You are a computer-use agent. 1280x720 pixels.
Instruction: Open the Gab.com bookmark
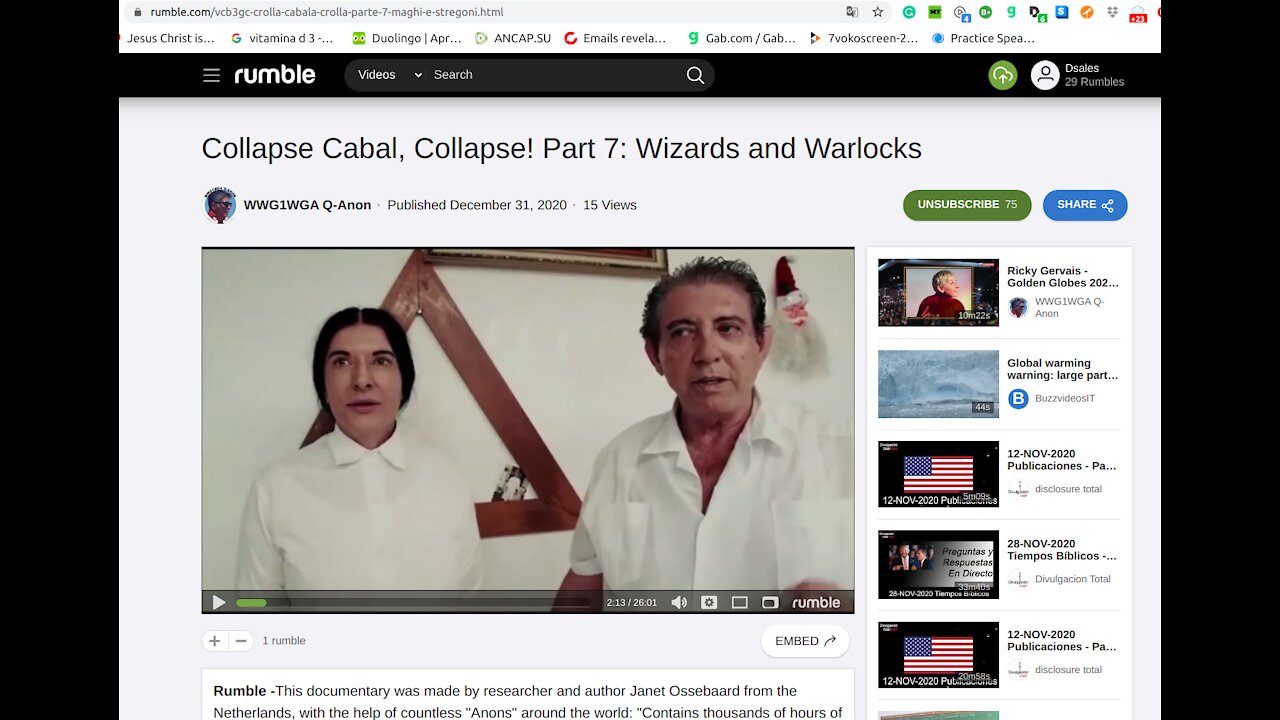pos(741,38)
